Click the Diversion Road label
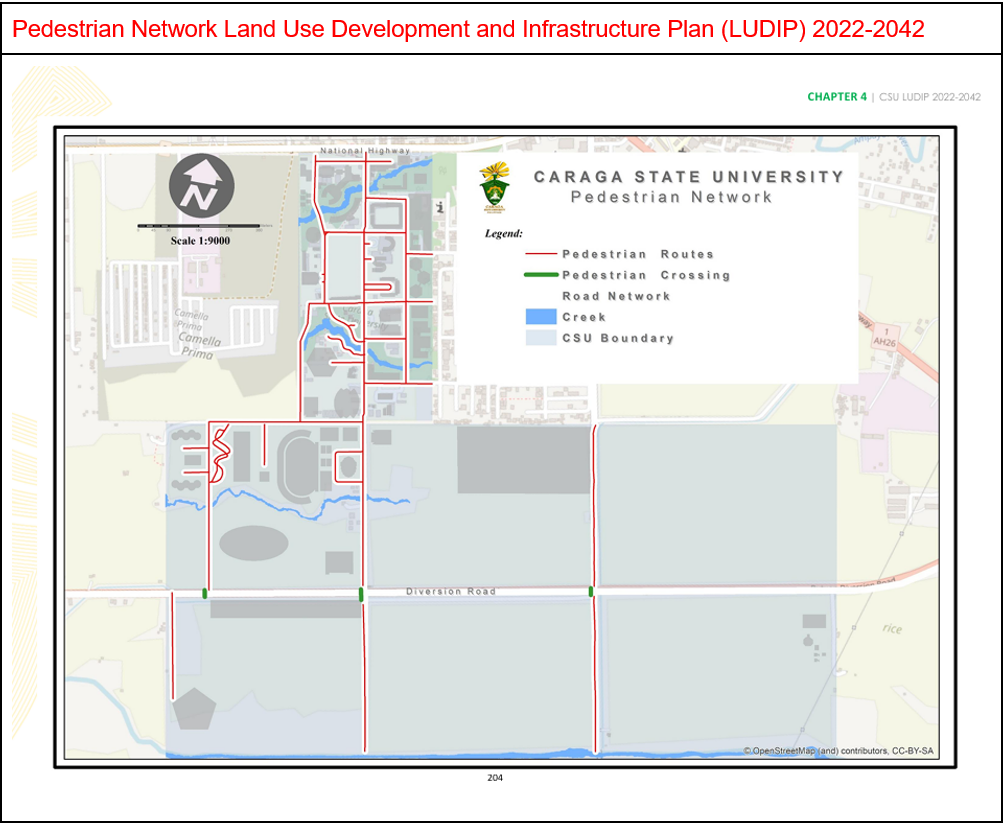The width and height of the screenshot is (1005, 826). point(451,592)
